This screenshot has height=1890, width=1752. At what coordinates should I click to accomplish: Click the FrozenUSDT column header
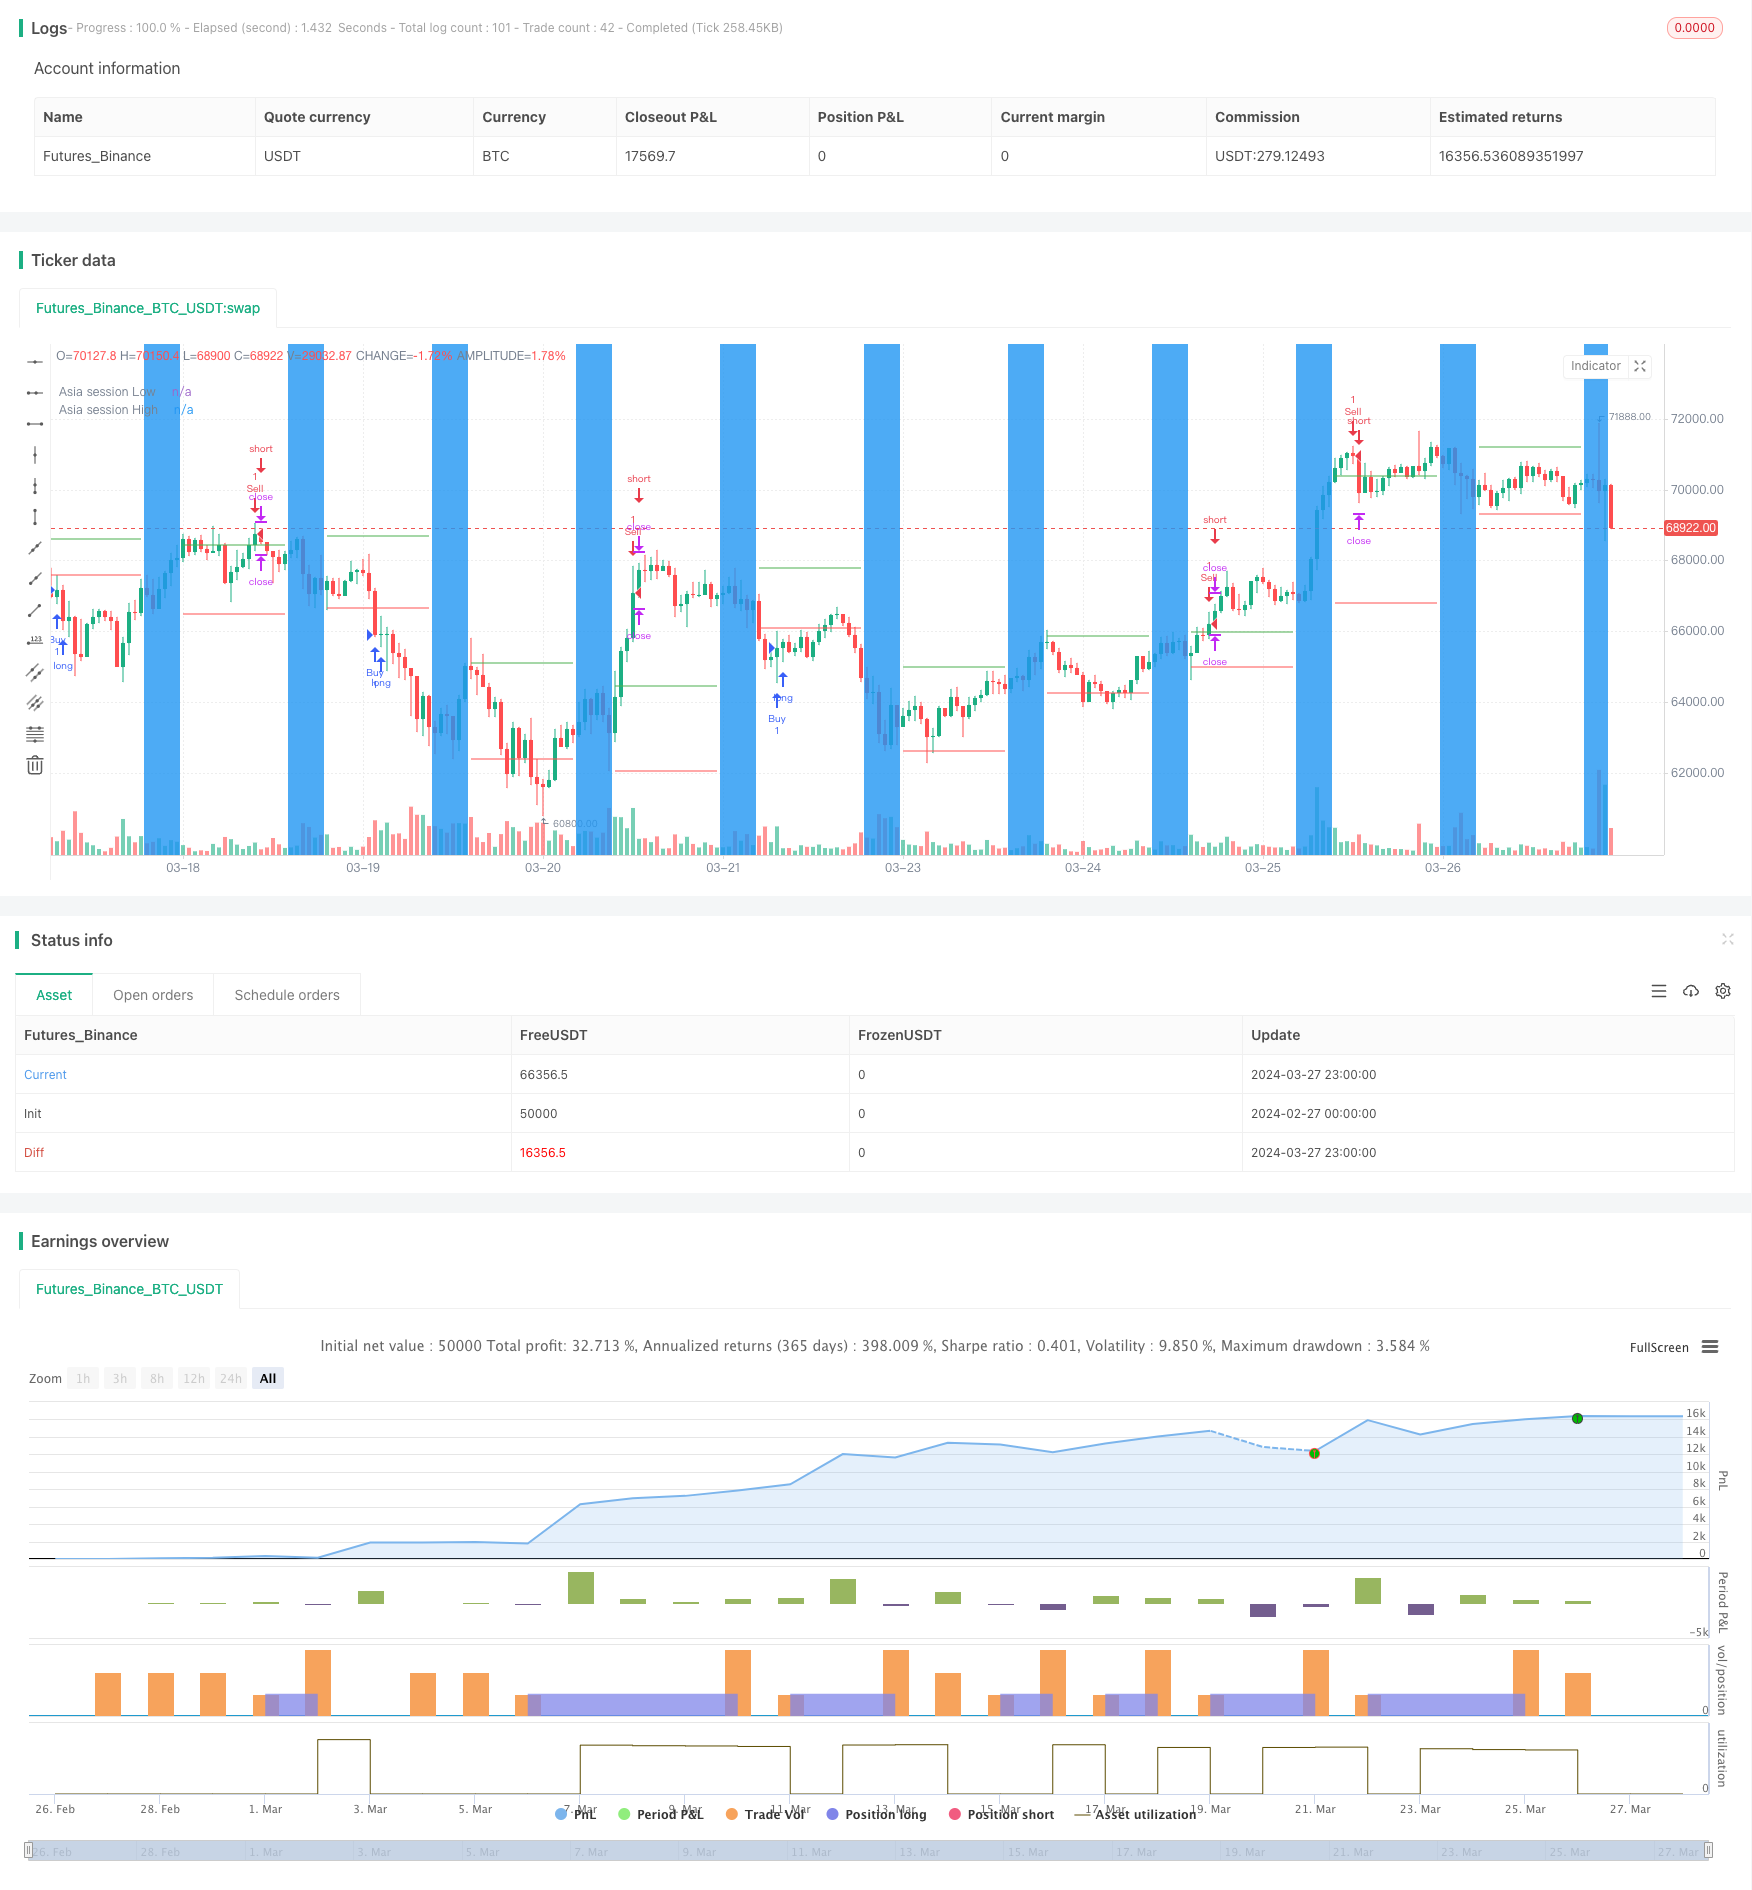pyautogui.click(x=900, y=1035)
